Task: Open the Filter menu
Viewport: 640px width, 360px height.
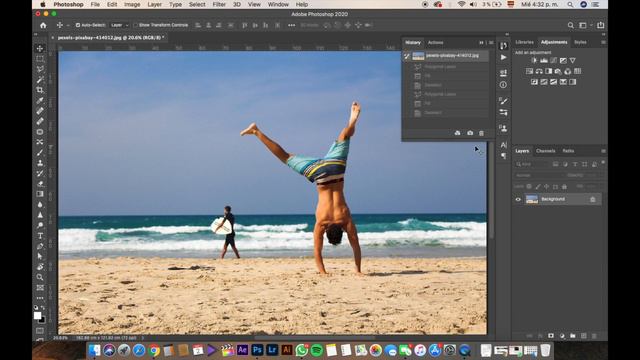Action: coord(219,4)
